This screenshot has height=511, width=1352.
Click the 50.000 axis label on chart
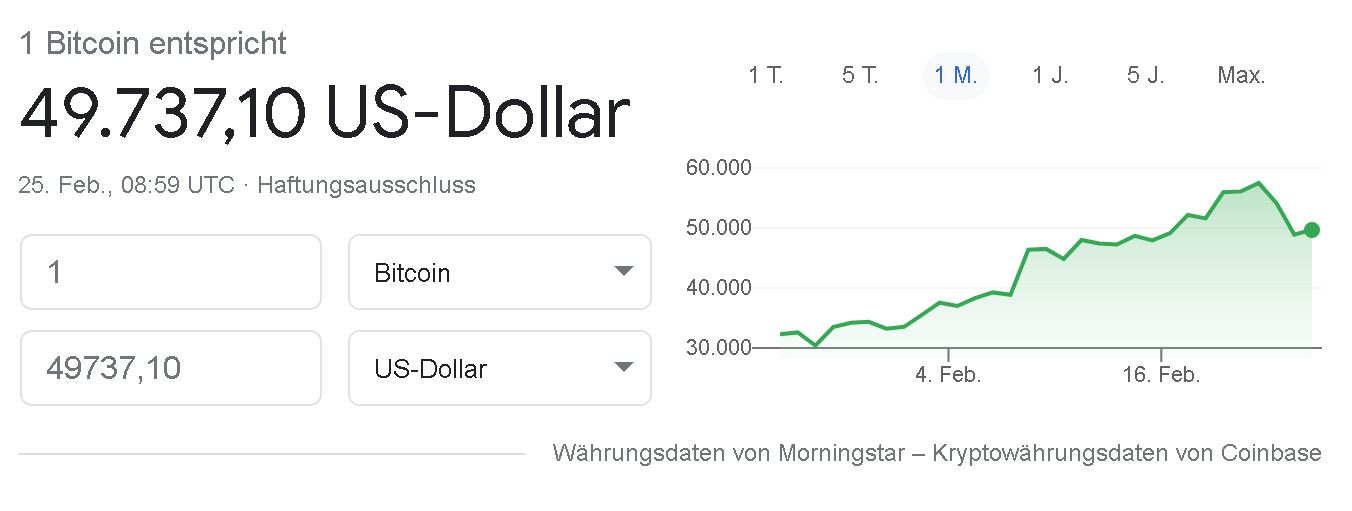pos(718,227)
